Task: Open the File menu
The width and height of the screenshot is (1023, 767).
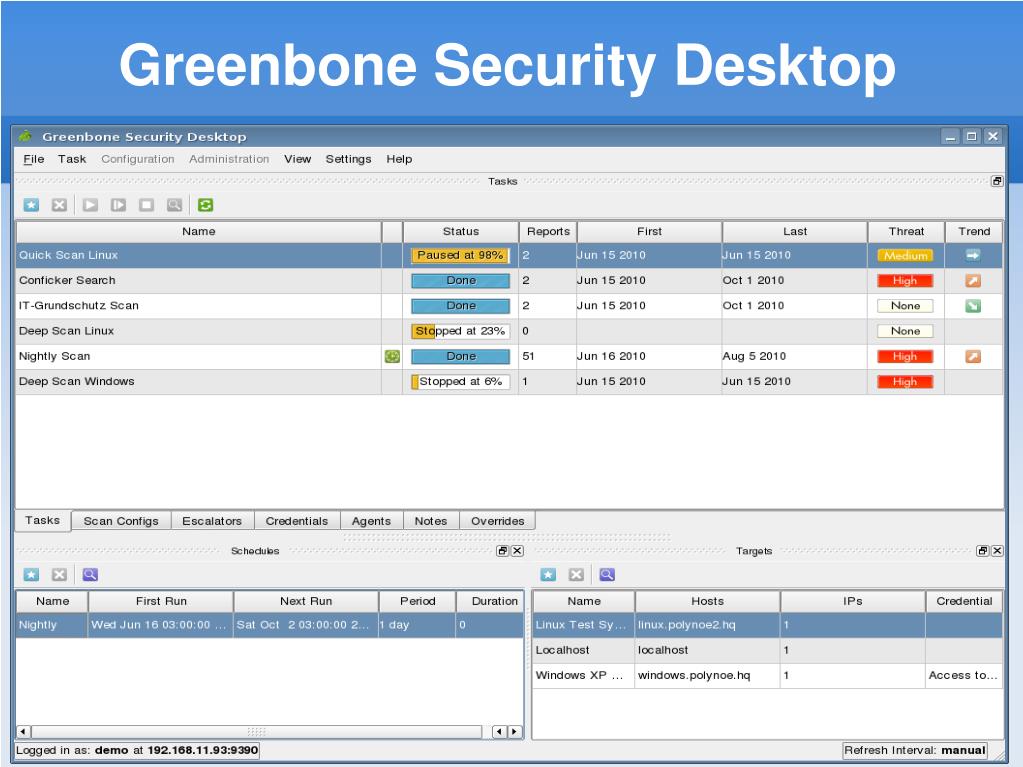Action: coord(34,159)
